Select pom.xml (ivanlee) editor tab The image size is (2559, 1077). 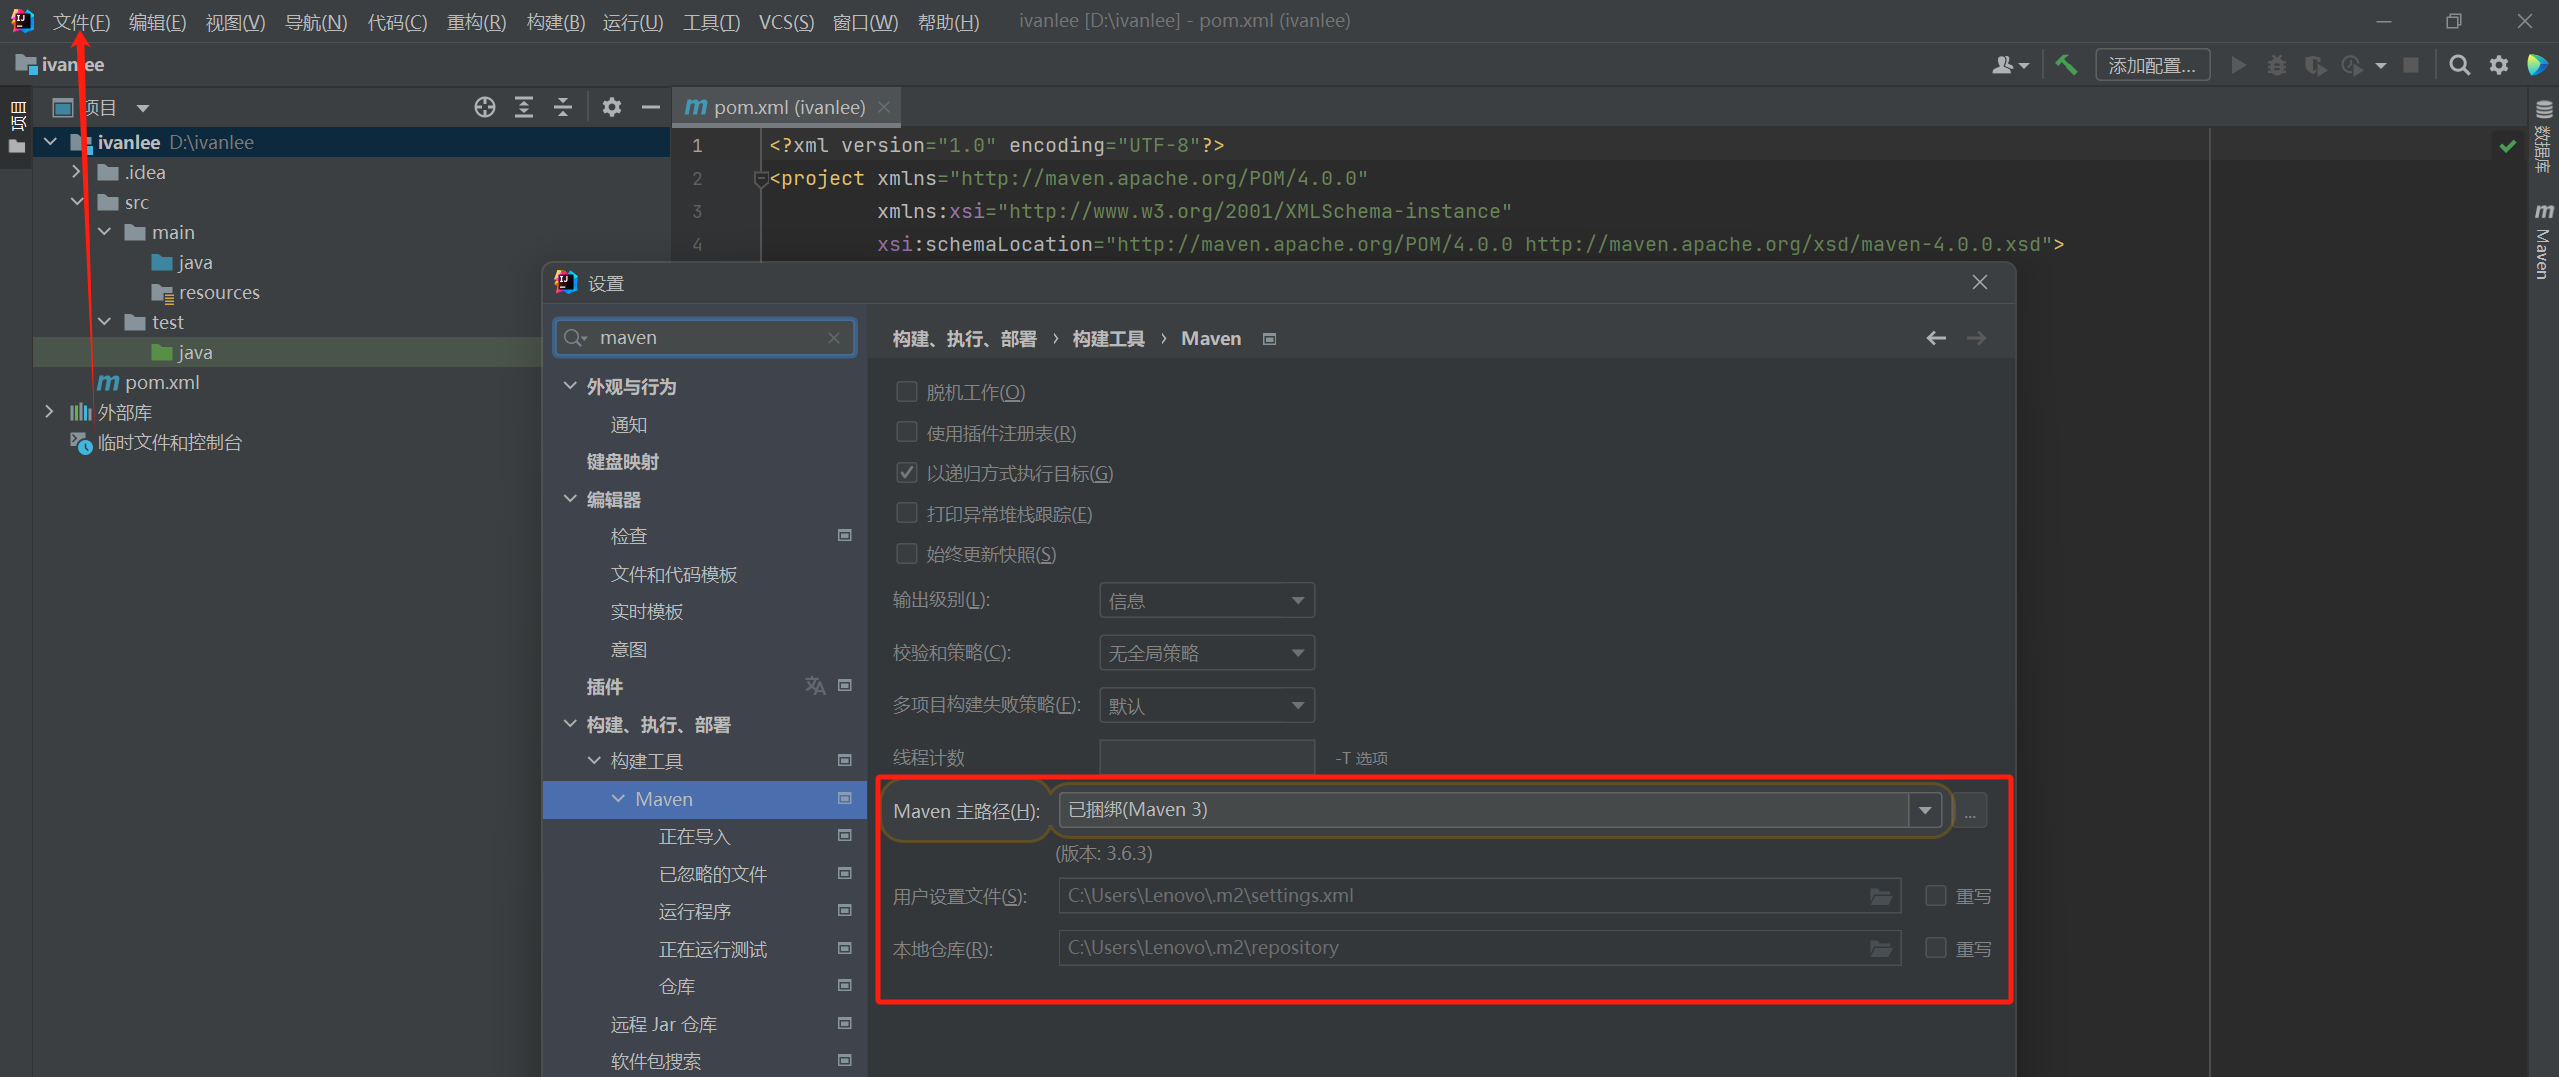click(786, 107)
